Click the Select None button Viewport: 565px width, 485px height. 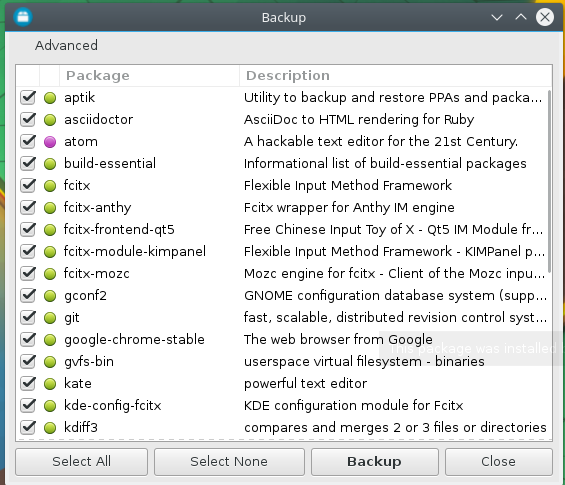pyautogui.click(x=229, y=462)
